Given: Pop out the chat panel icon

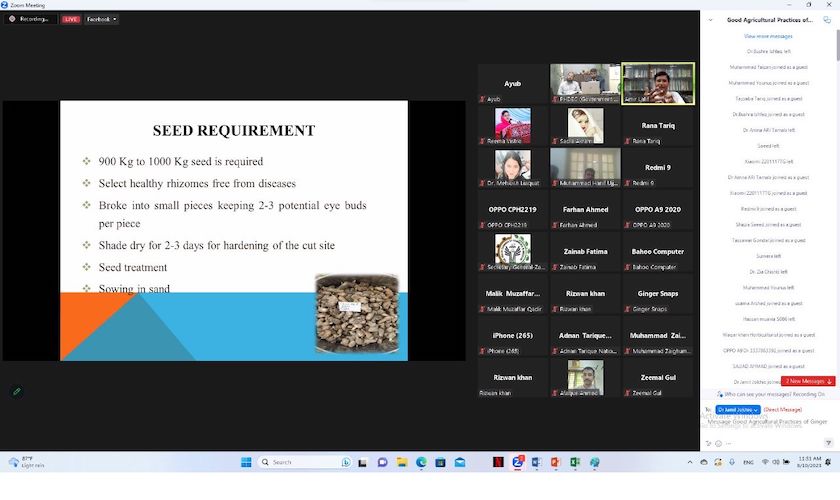Looking at the screenshot, I should pos(827,19).
